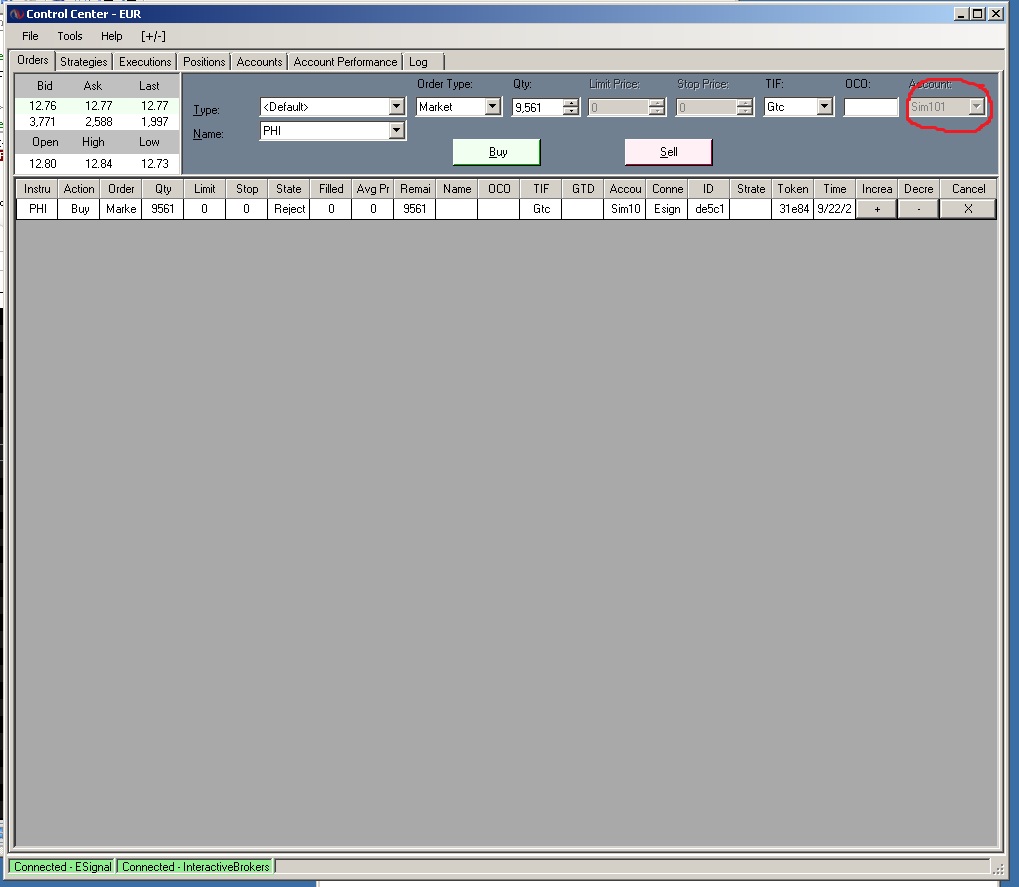Screen dimensions: 1019x887
Task: Switch to the Strategies tab
Action: 83,62
